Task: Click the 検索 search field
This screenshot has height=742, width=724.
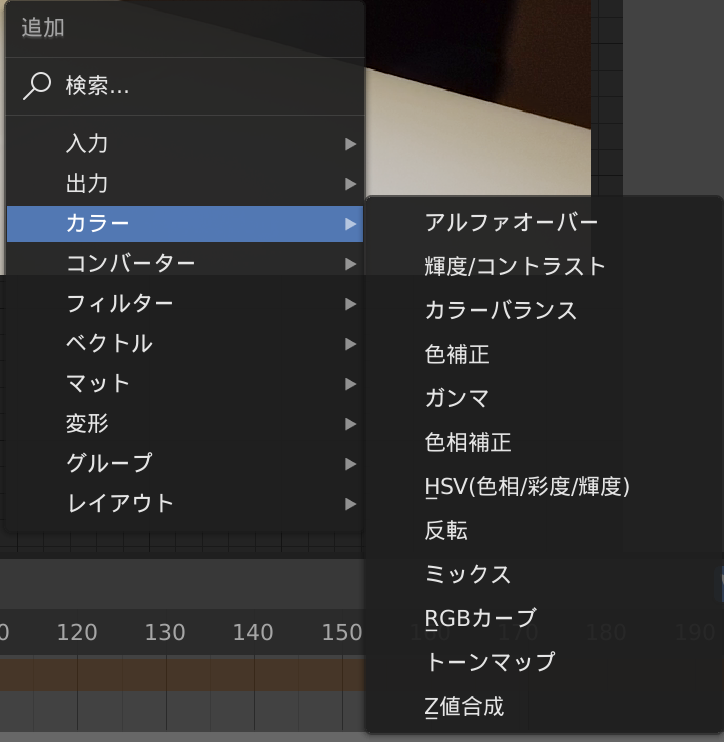Action: [x=185, y=86]
